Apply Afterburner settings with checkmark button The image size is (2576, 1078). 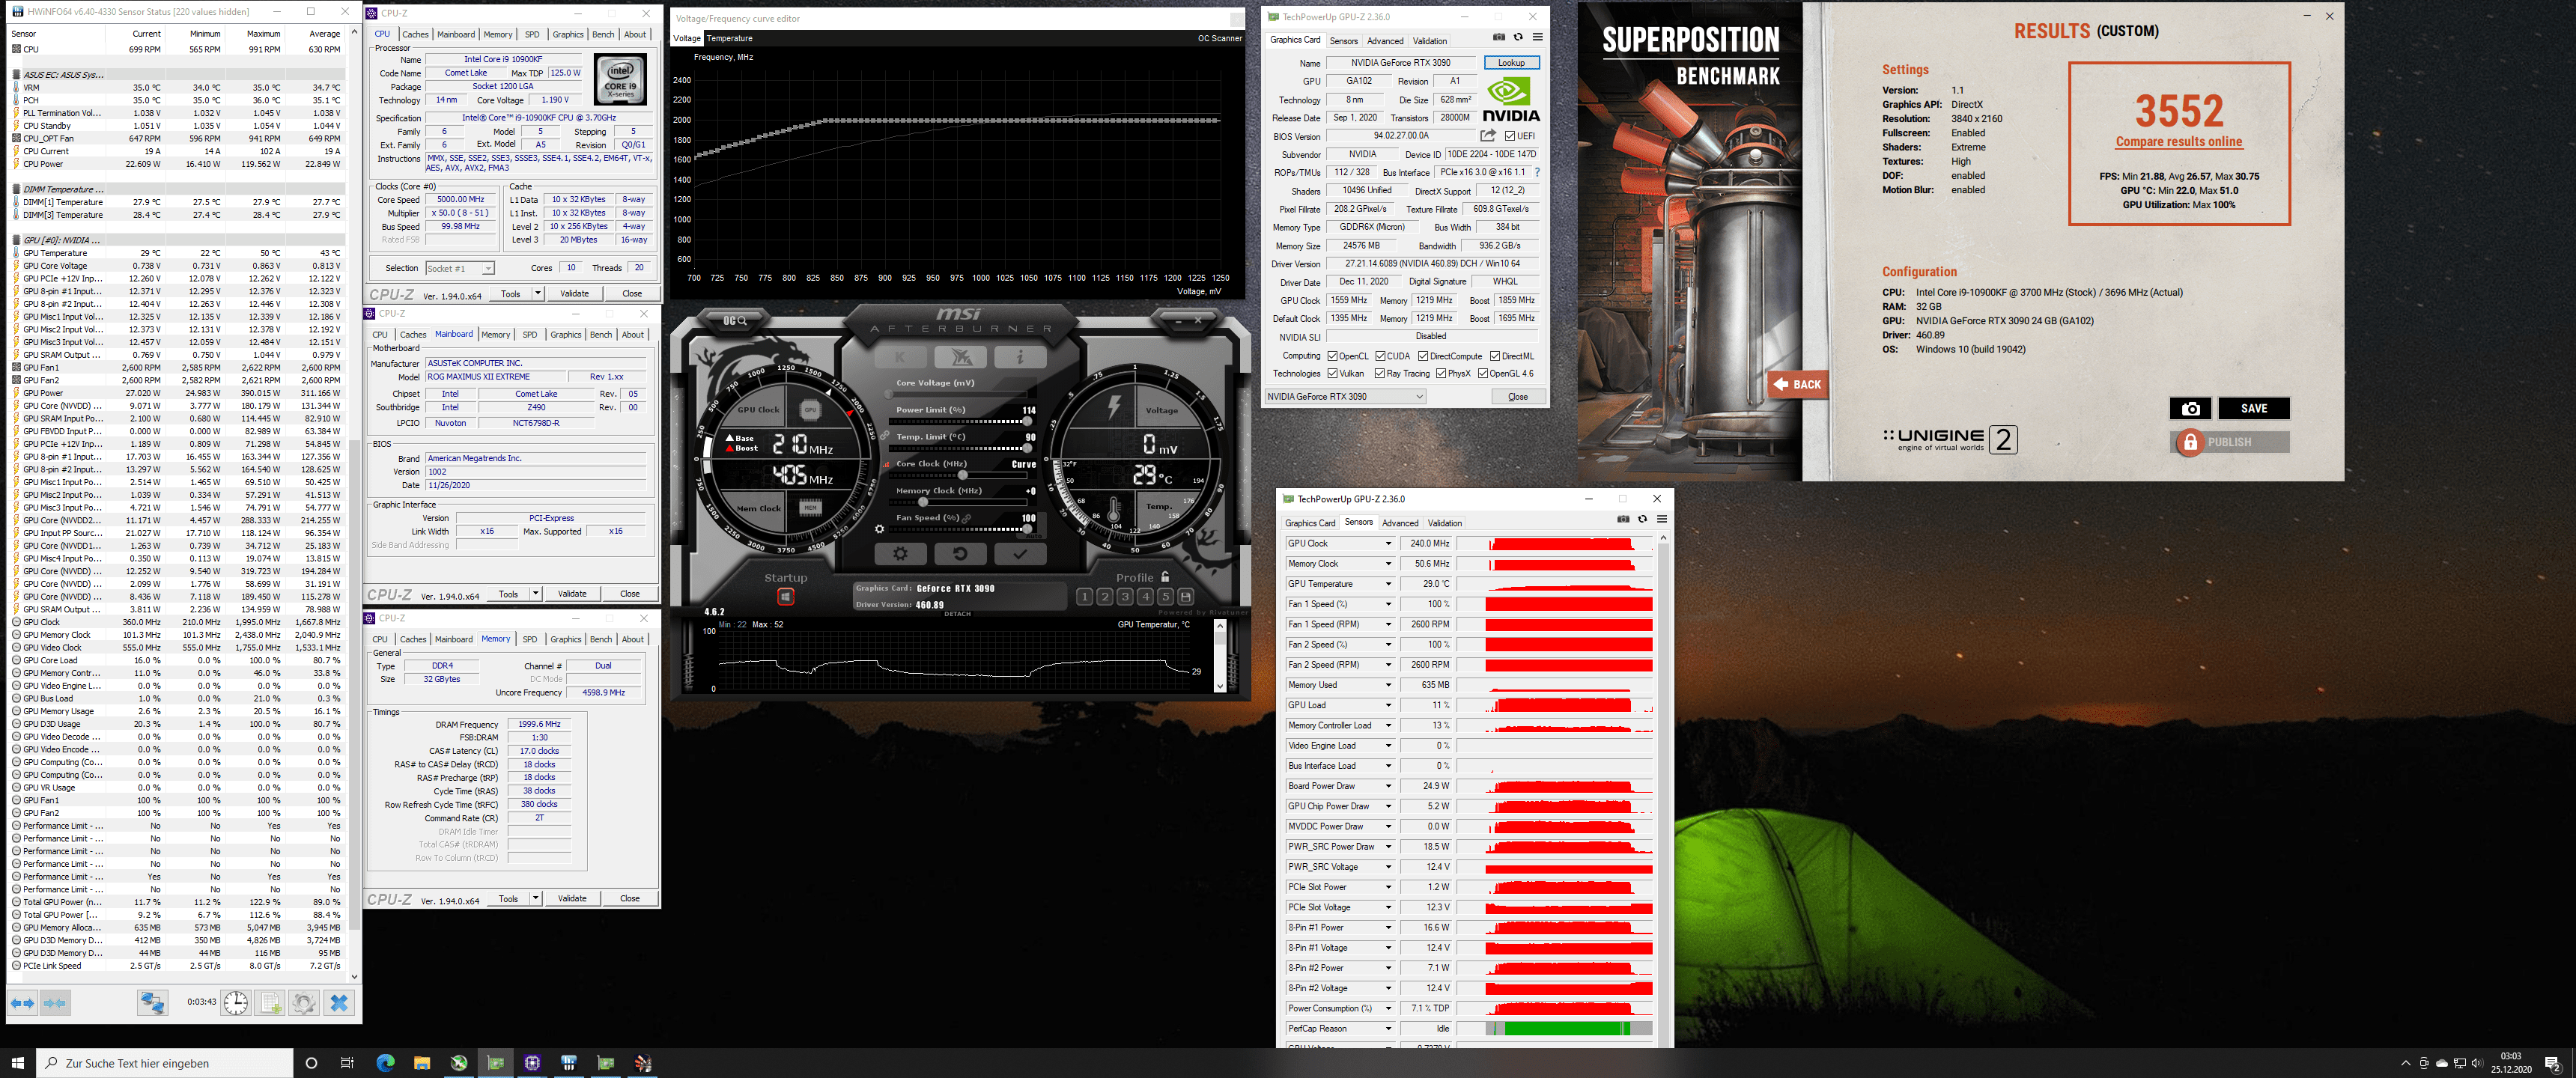tap(1020, 553)
